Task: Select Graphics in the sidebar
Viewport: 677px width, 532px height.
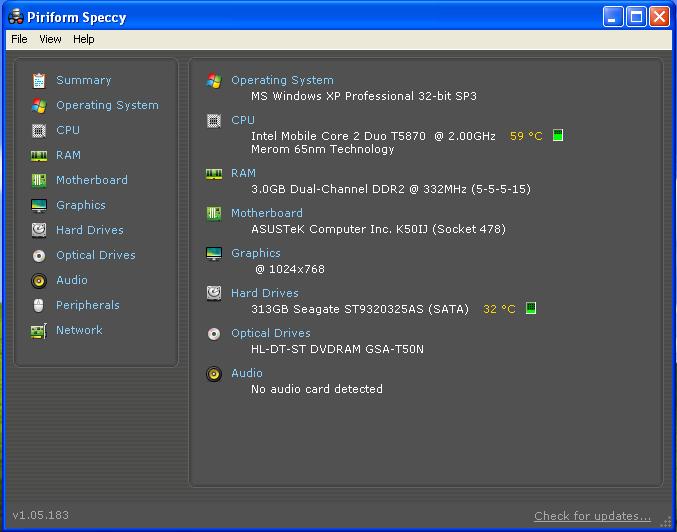Action: [x=81, y=205]
